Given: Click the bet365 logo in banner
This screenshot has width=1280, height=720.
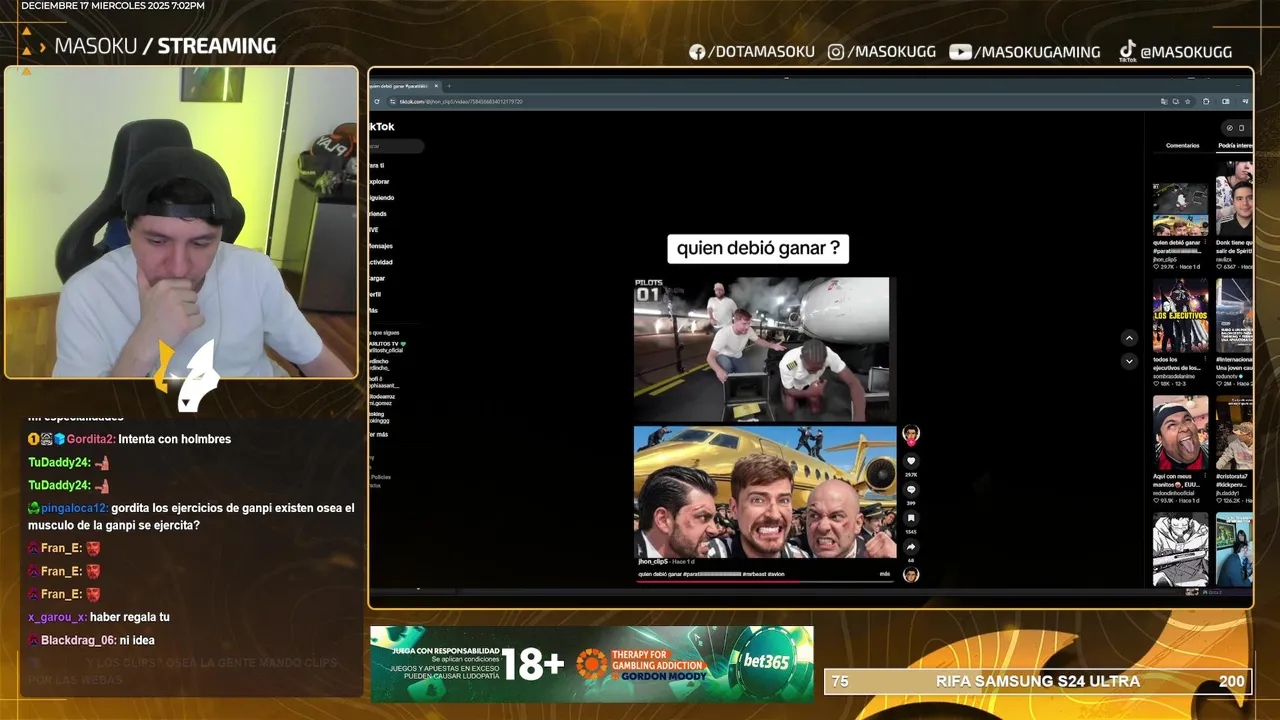Looking at the screenshot, I should click(767, 663).
